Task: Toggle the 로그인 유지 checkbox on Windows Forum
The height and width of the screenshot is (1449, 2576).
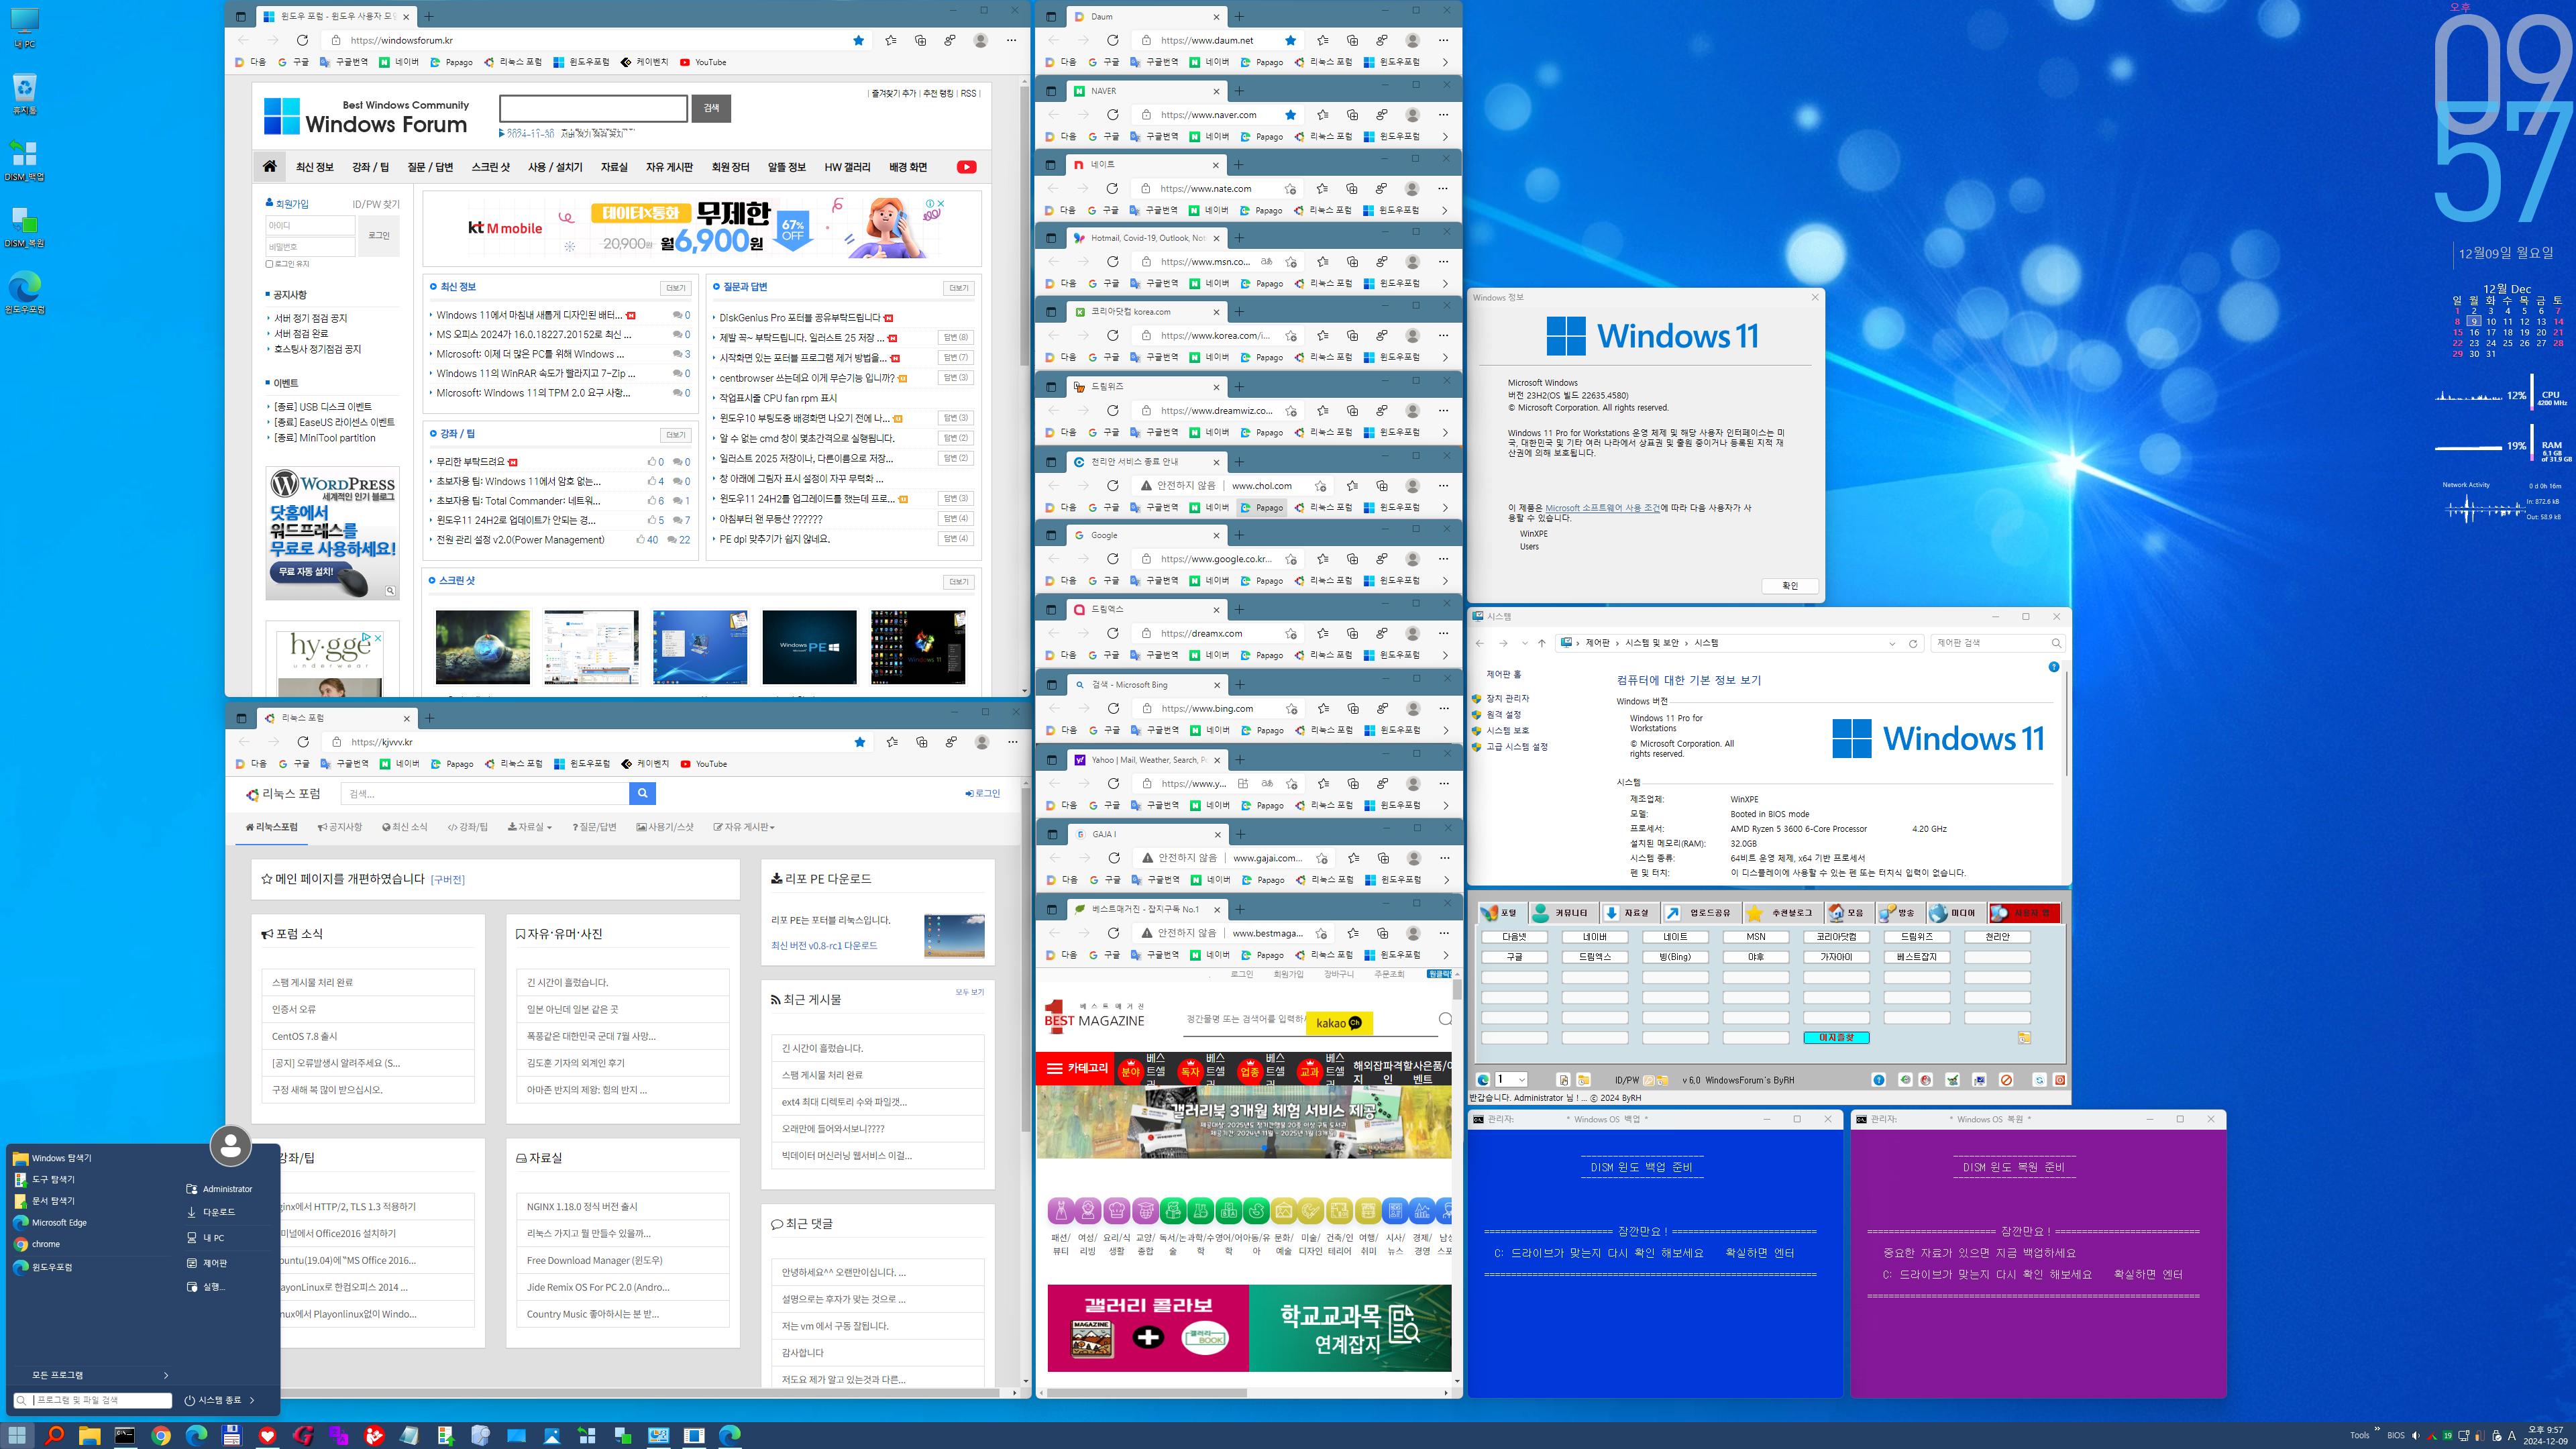Action: click(269, 264)
